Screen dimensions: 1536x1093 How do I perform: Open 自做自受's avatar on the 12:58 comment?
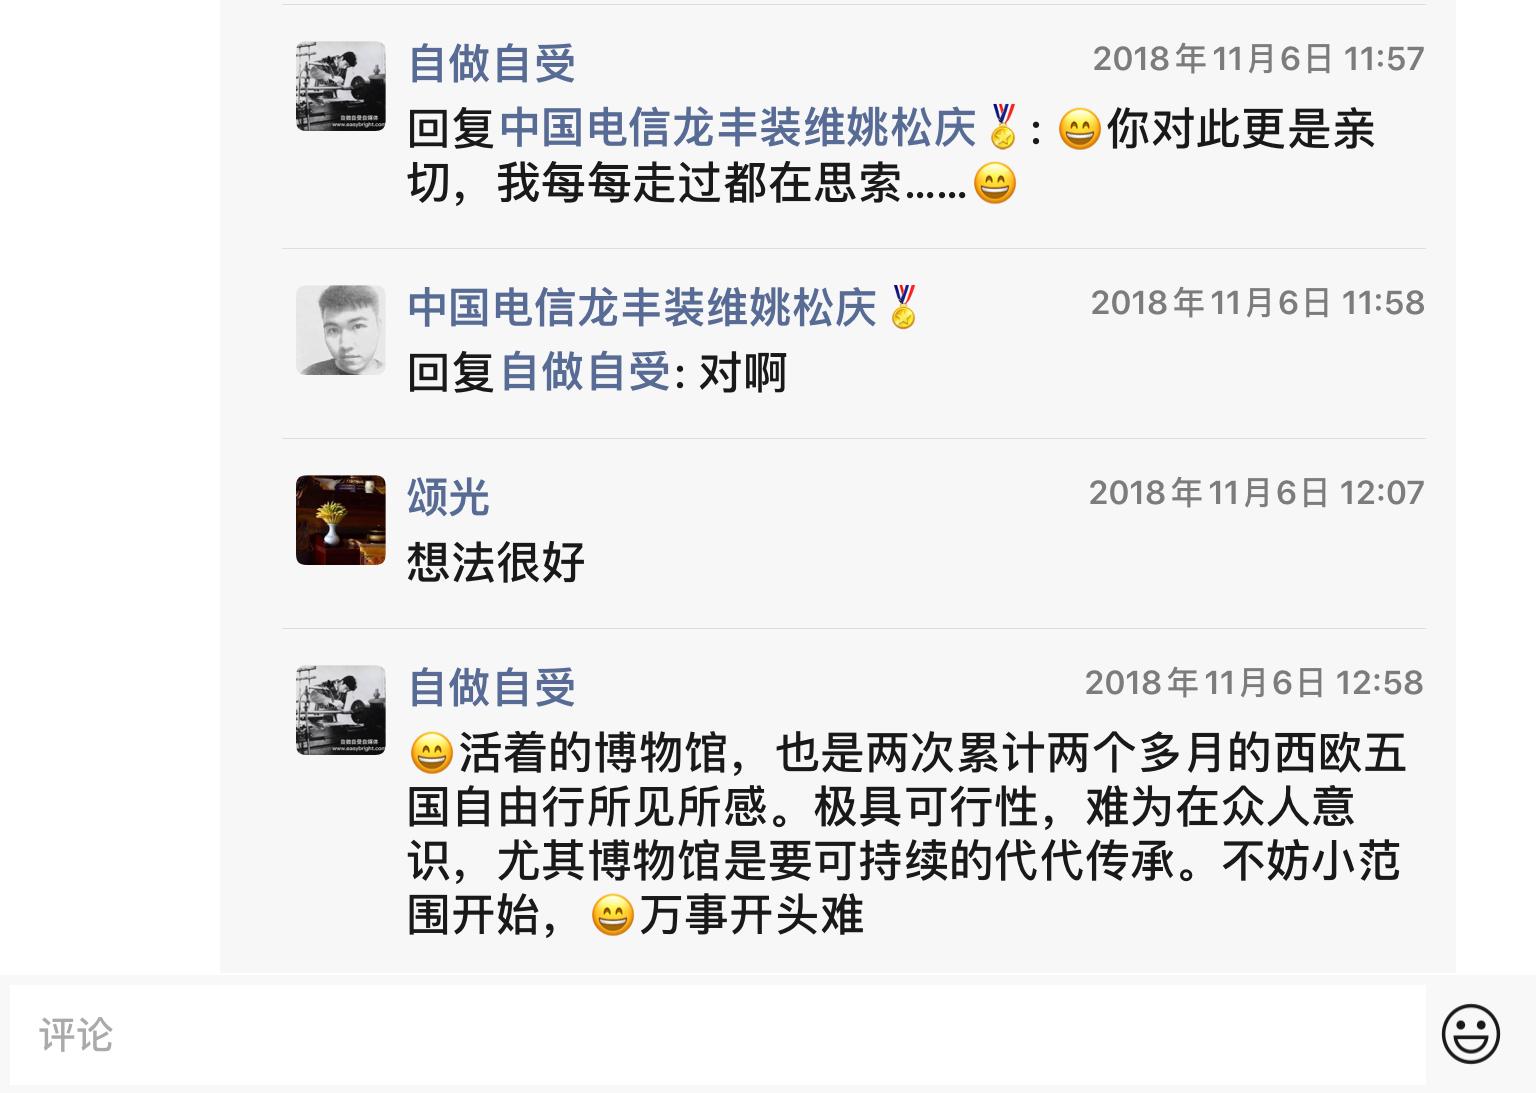pyautogui.click(x=341, y=710)
